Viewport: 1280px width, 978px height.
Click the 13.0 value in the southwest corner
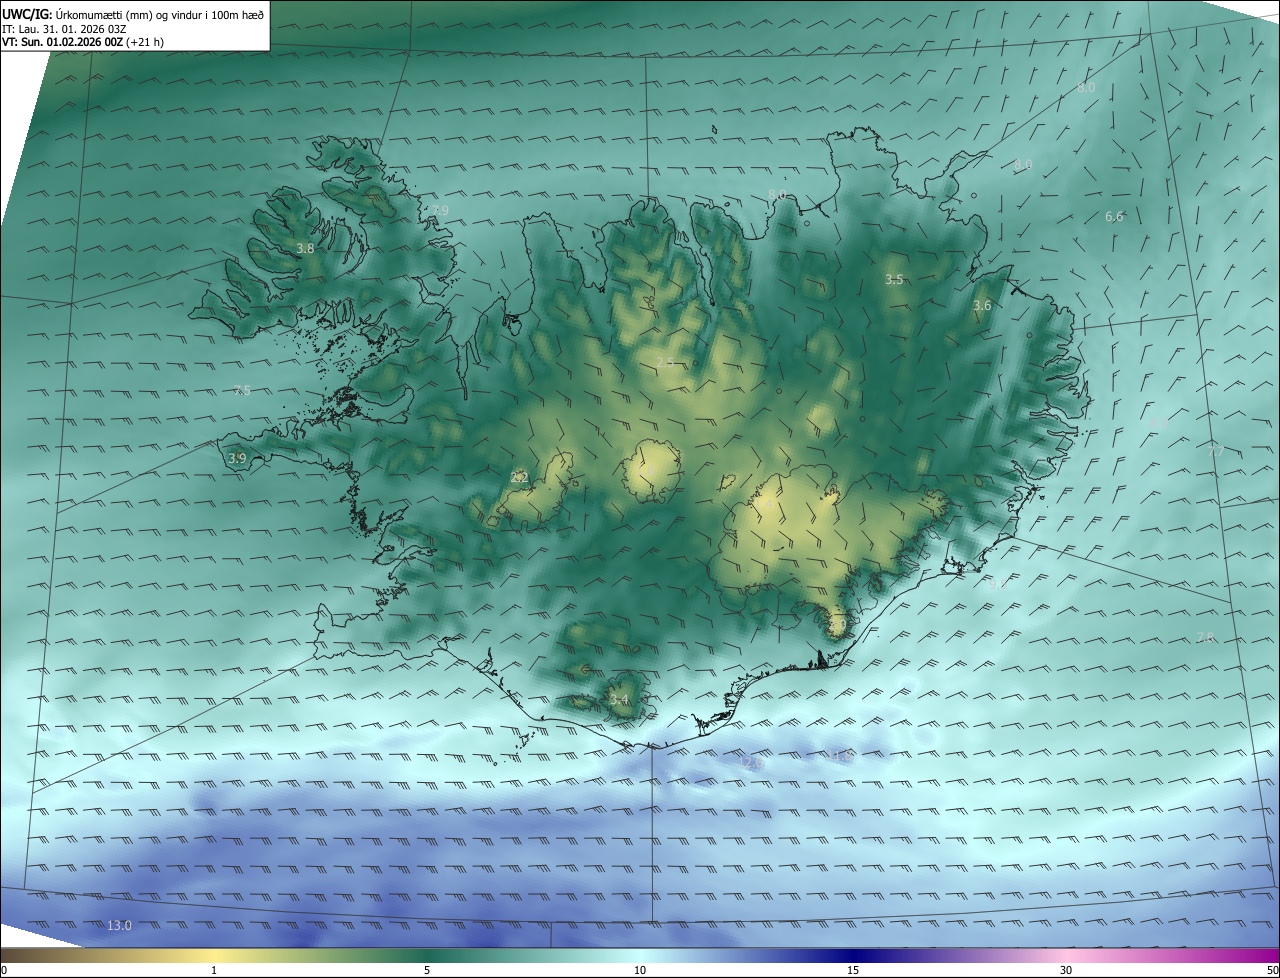click(119, 926)
